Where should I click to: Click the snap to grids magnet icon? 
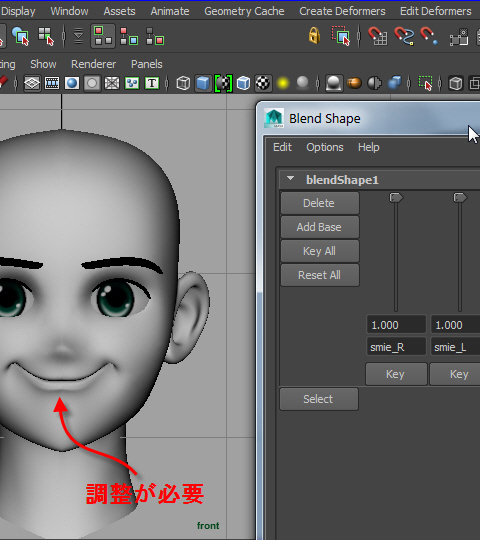[x=378, y=36]
